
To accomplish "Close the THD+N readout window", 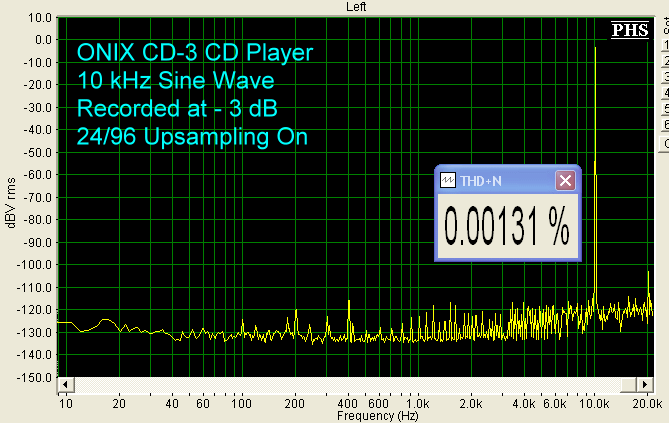I will 565,181.
